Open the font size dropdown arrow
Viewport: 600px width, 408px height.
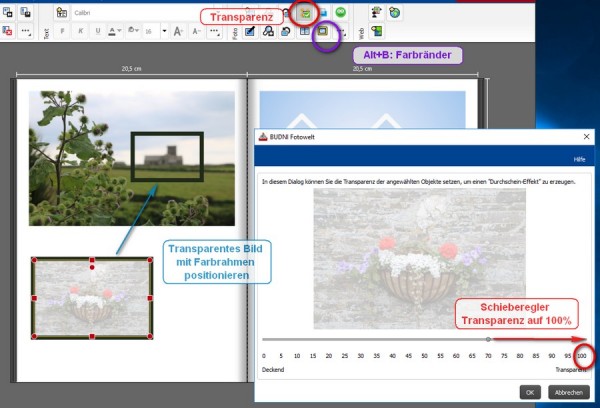pyautogui.click(x=164, y=31)
